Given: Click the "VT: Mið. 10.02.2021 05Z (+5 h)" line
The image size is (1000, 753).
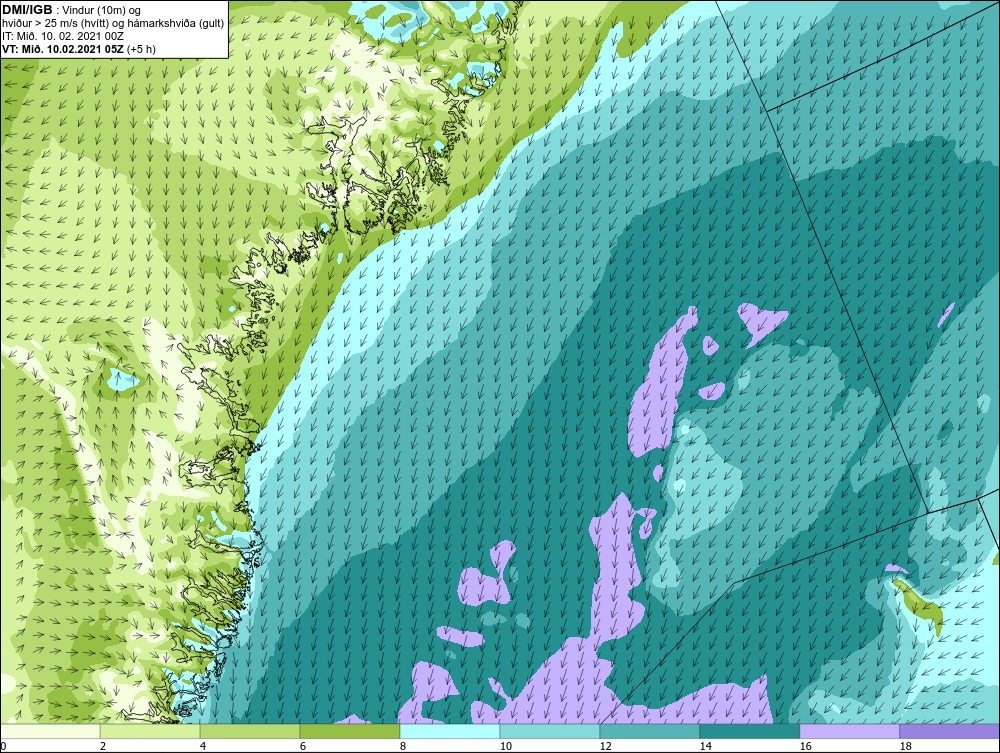Looking at the screenshot, I should 79,49.
